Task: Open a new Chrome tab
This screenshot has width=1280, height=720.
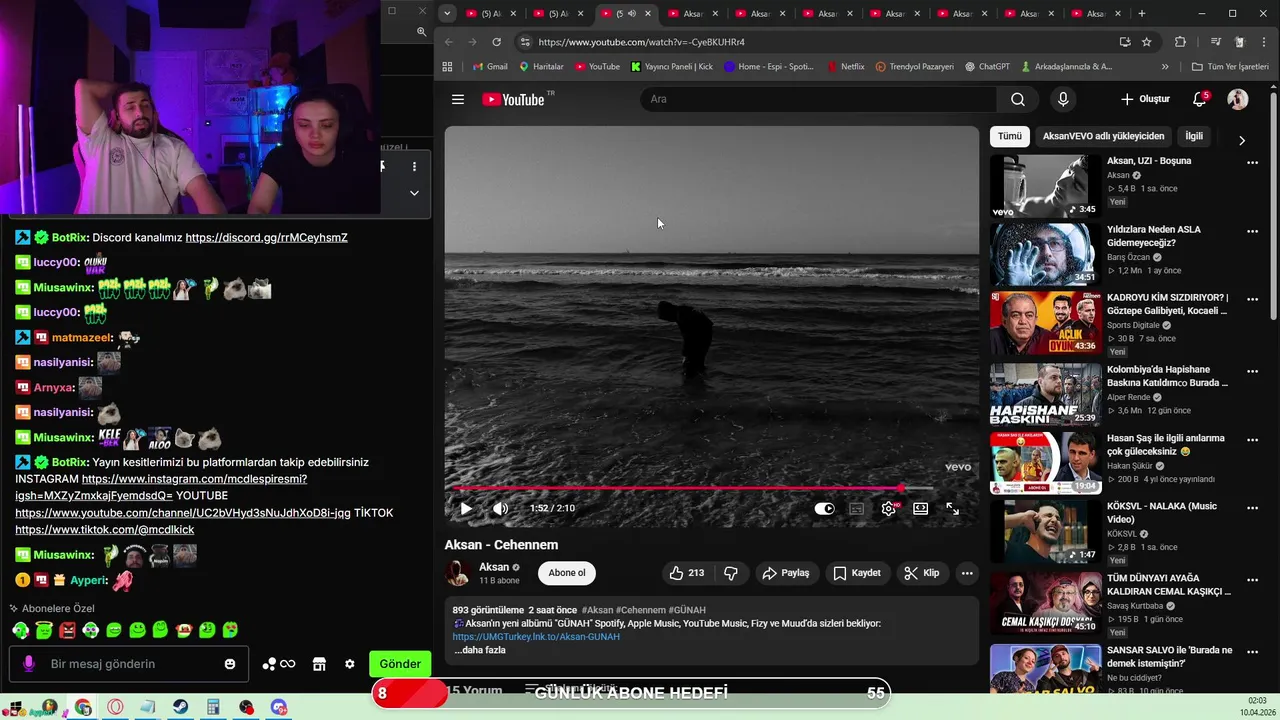Action: point(1142,13)
